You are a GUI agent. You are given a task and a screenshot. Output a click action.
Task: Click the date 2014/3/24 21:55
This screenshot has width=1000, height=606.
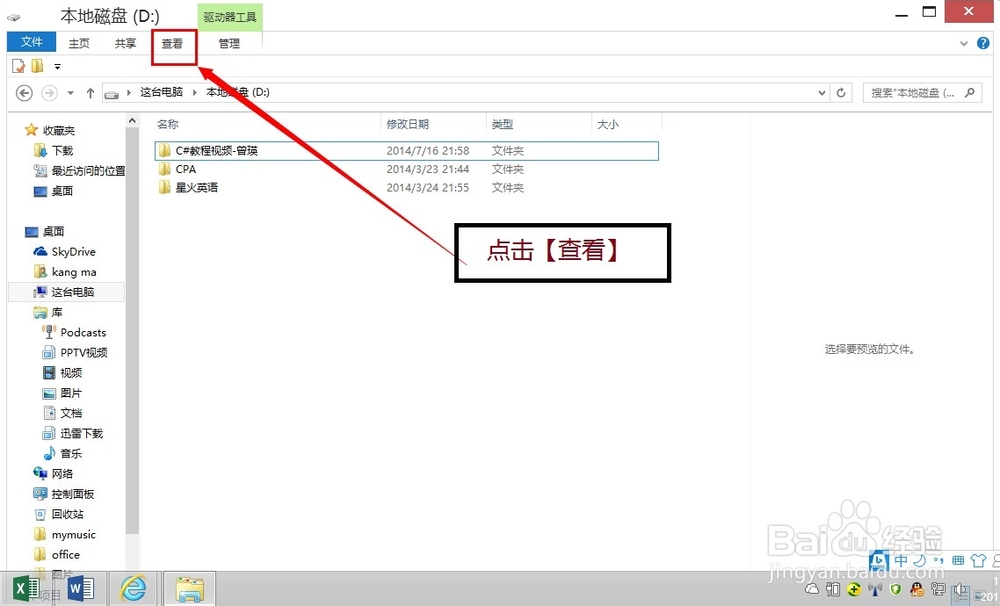(428, 188)
